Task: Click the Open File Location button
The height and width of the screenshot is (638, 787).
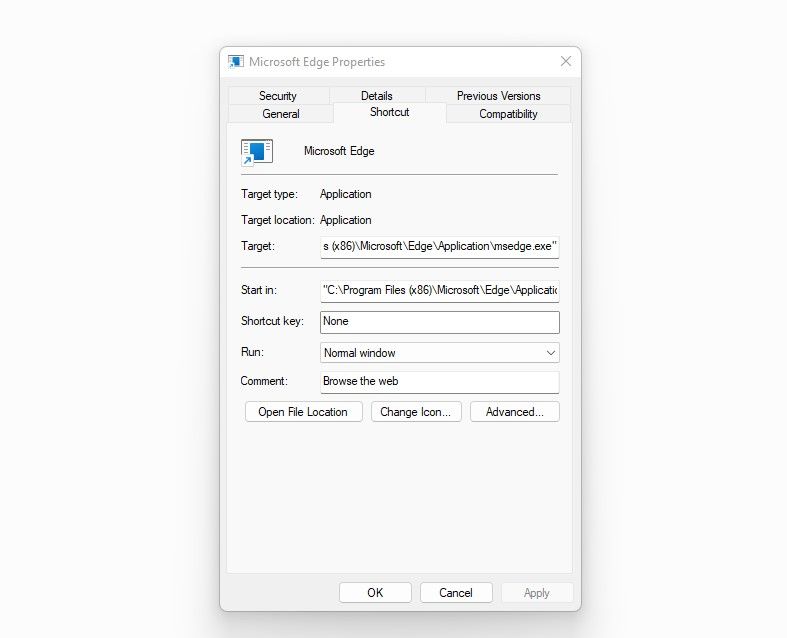Action: click(x=303, y=412)
